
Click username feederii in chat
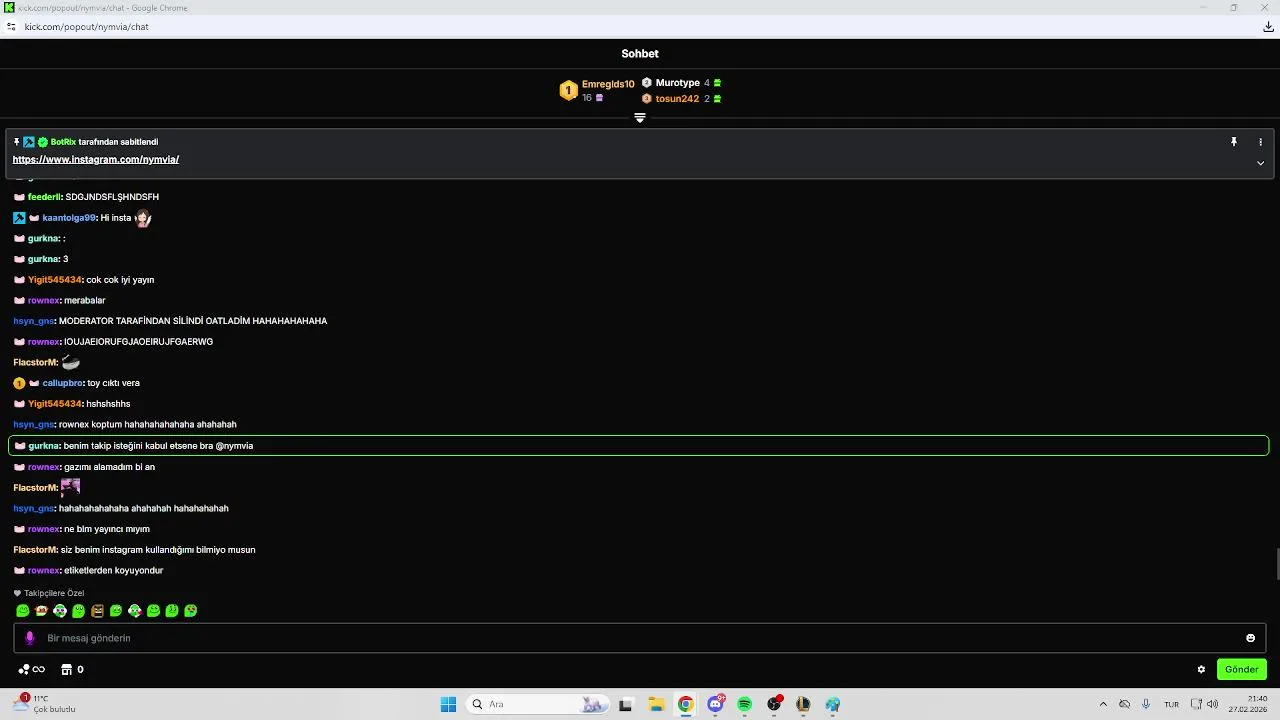(x=45, y=197)
